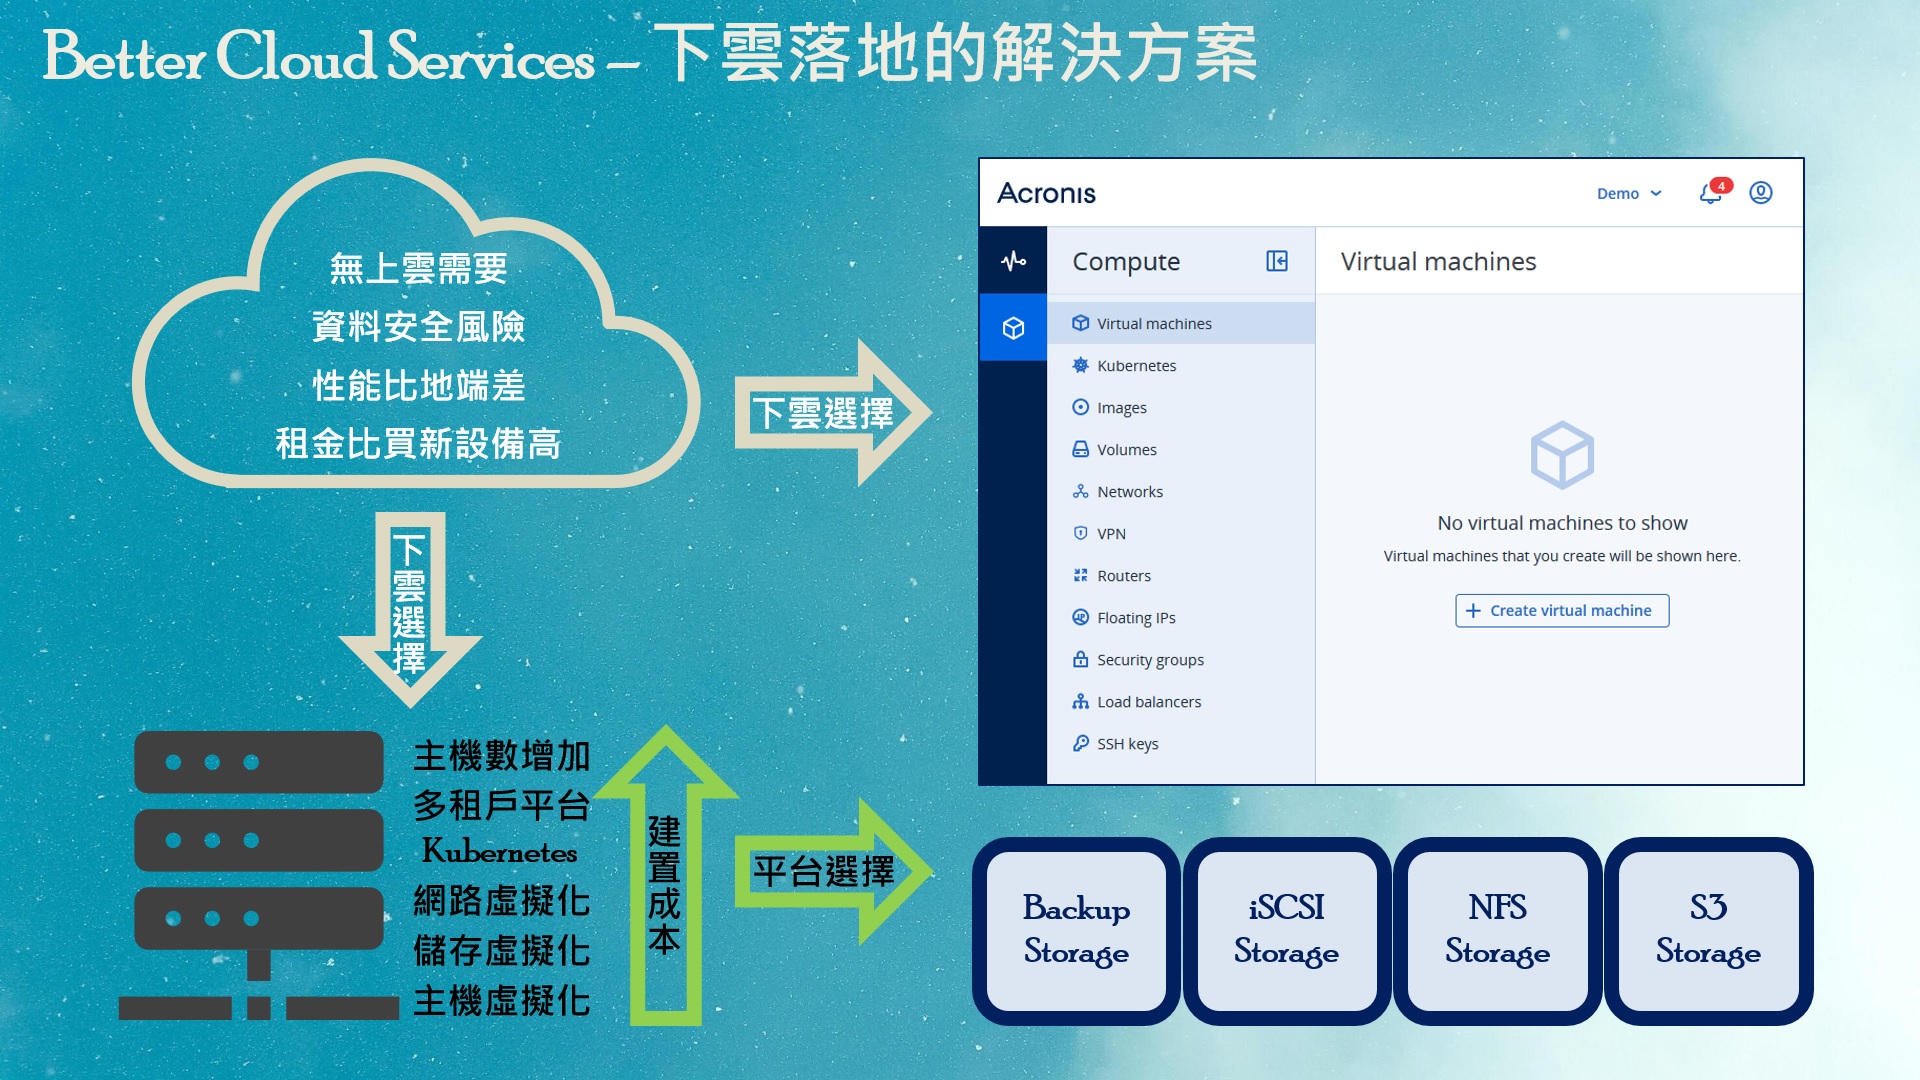Click the SSH keys key icon
This screenshot has height=1080, width=1920.
click(x=1080, y=743)
